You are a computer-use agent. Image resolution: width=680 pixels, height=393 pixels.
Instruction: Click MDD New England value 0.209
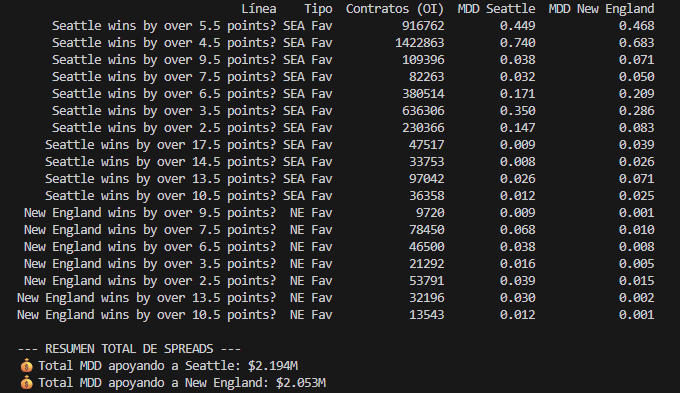636,94
